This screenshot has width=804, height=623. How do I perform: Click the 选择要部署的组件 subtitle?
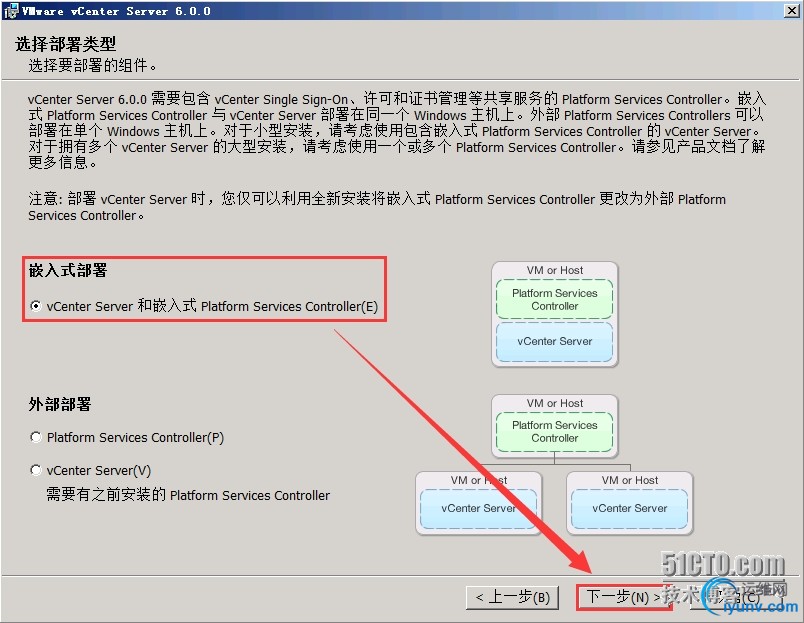(93, 66)
